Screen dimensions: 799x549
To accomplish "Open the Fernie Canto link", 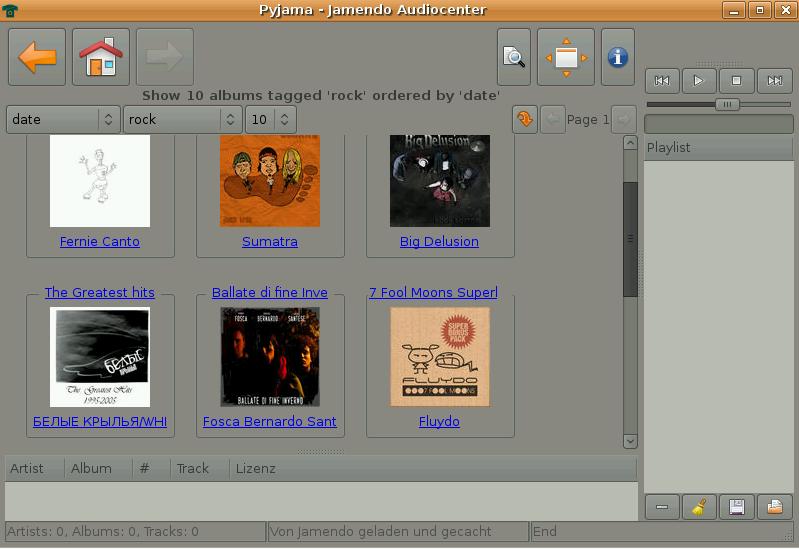I will (99, 242).
